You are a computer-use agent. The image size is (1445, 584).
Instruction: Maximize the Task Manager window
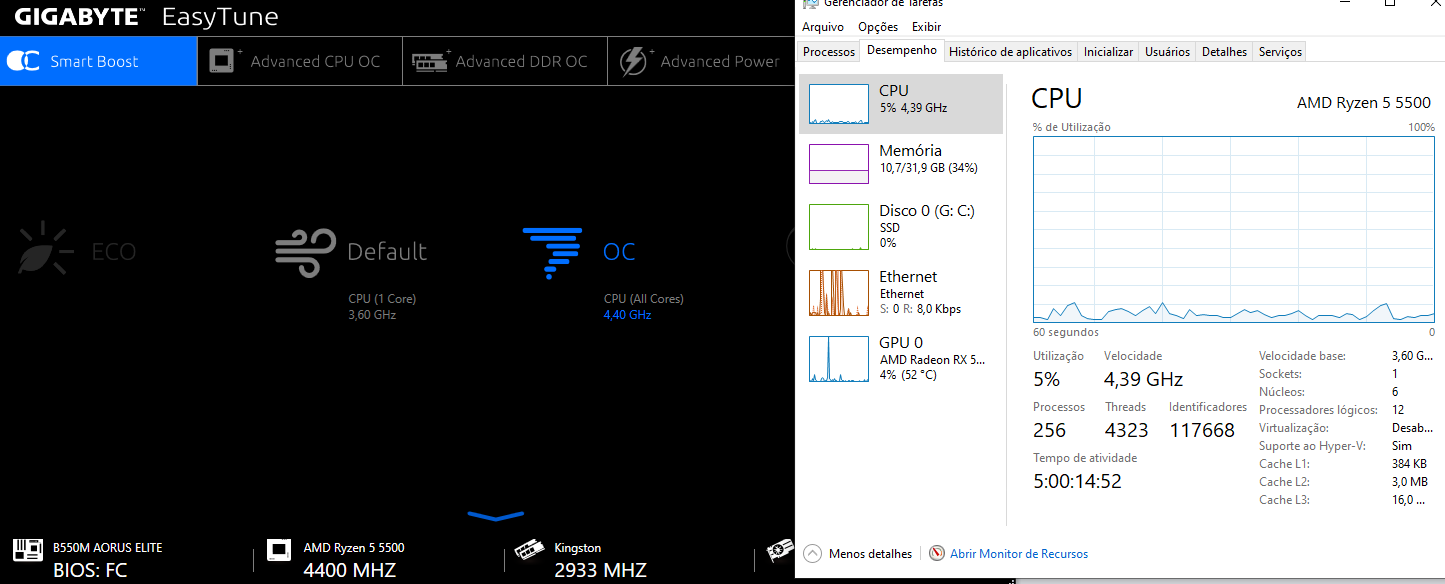point(1390,3)
